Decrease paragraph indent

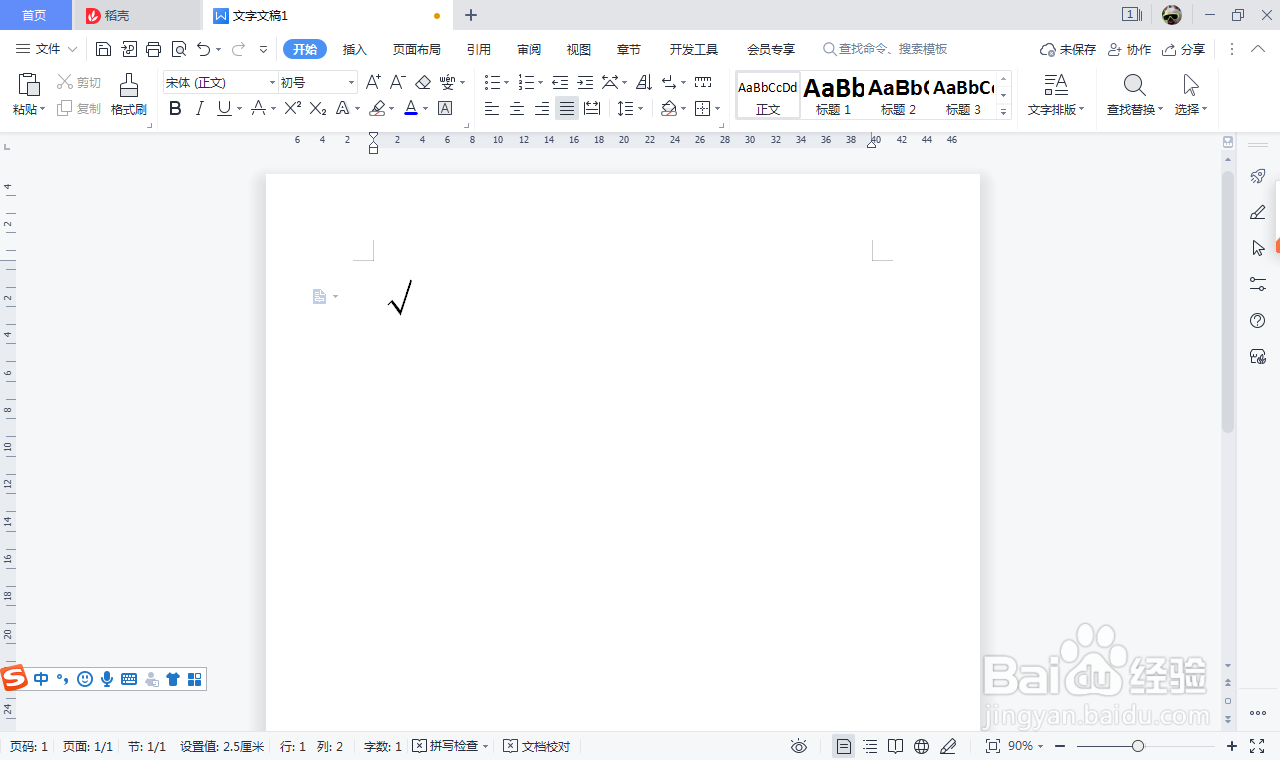(x=560, y=82)
